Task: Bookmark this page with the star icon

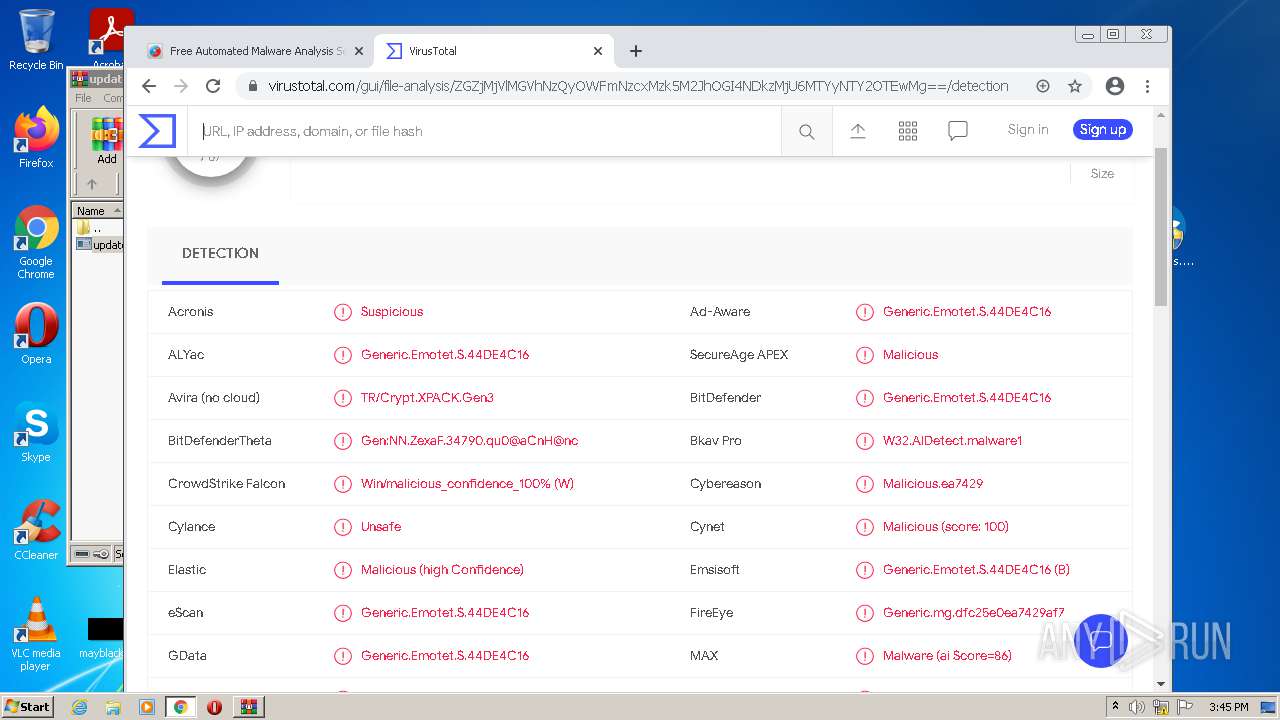Action: pos(1075,86)
